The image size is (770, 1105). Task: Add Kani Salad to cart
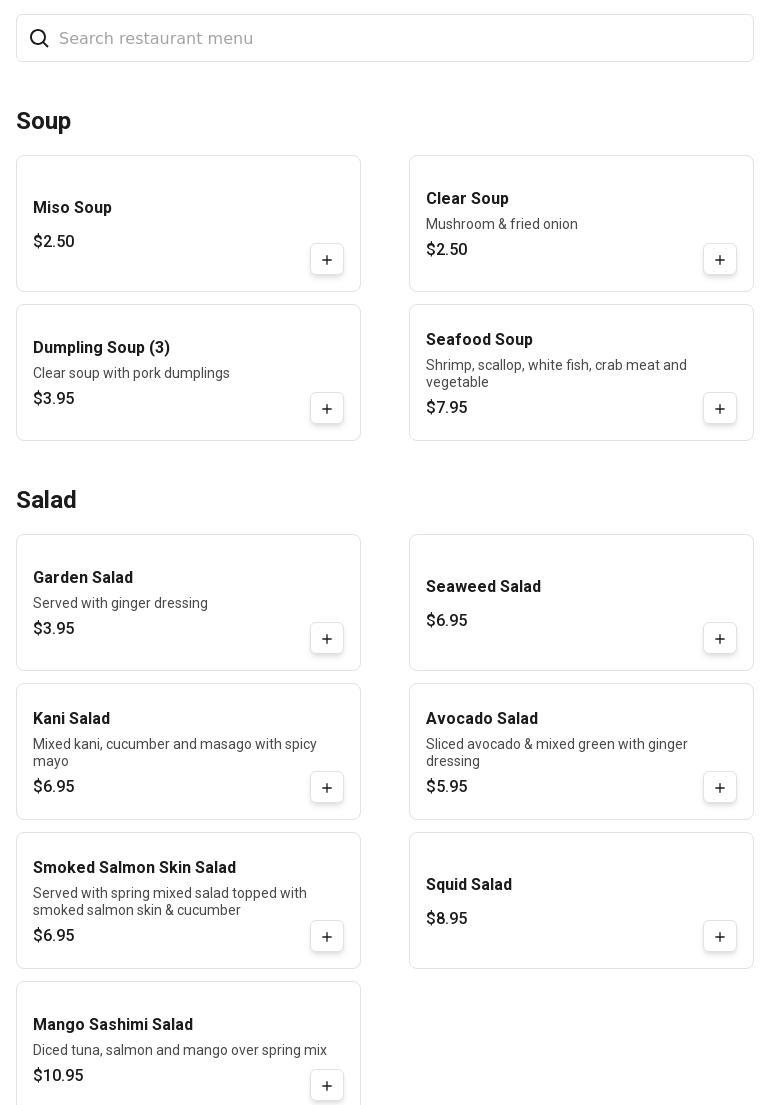coord(327,788)
